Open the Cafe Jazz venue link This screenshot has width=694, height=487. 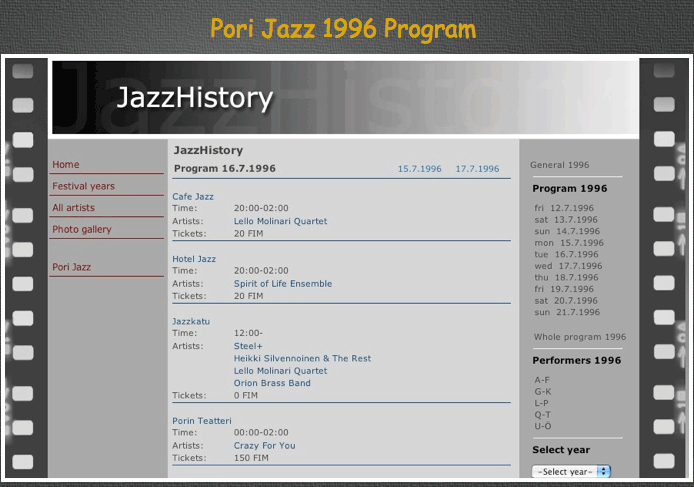click(x=193, y=197)
